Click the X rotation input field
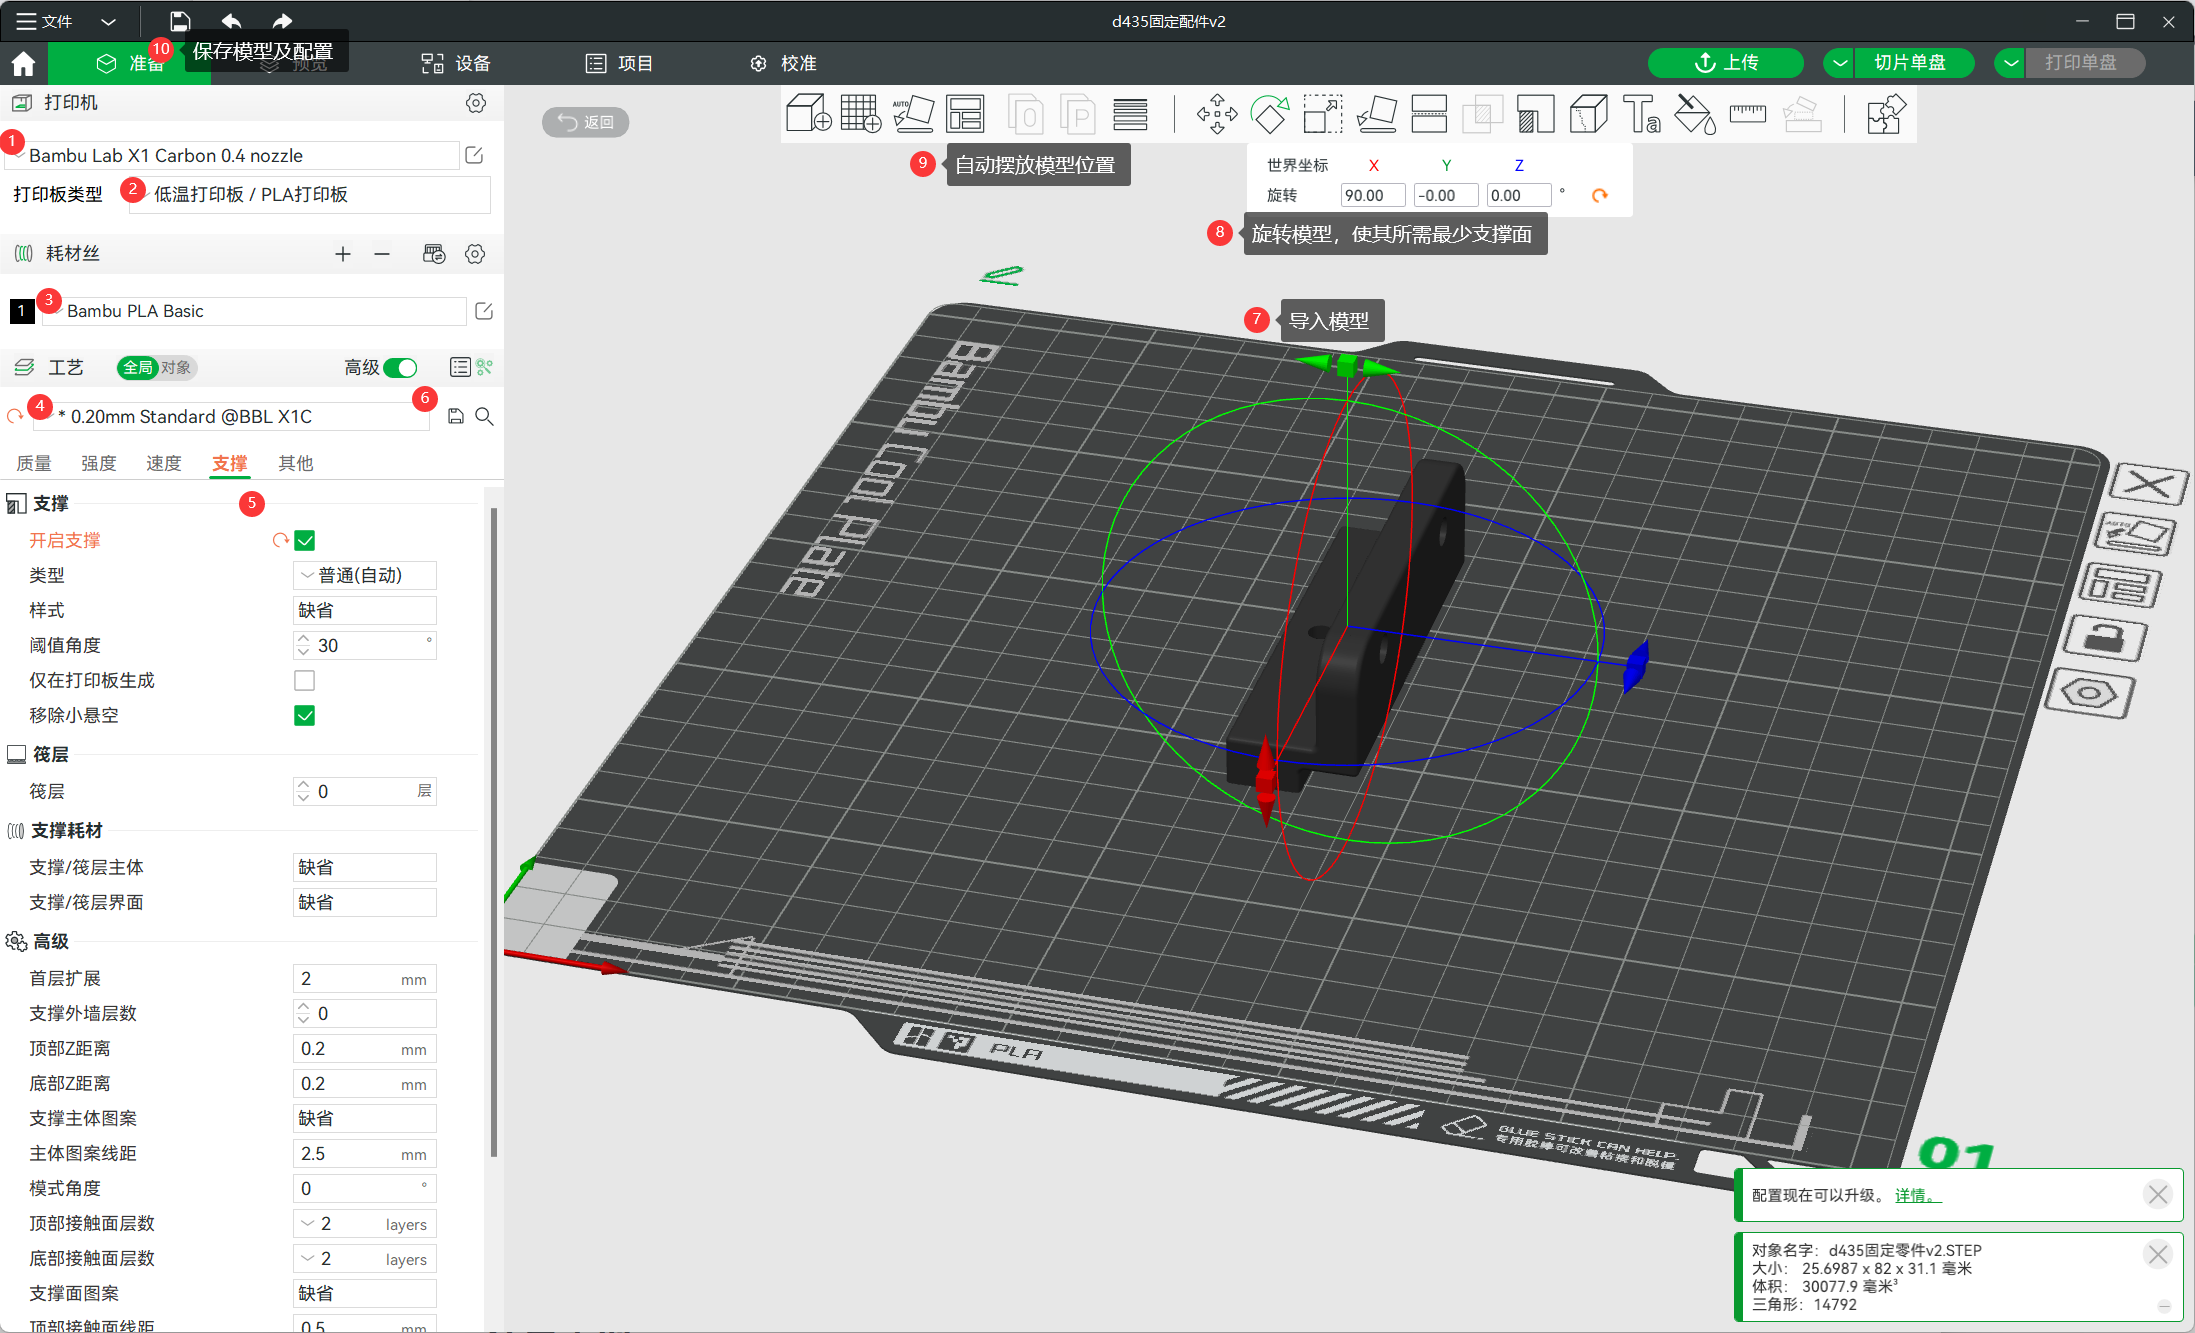Viewport: 2195px width, 1333px height. [1372, 195]
